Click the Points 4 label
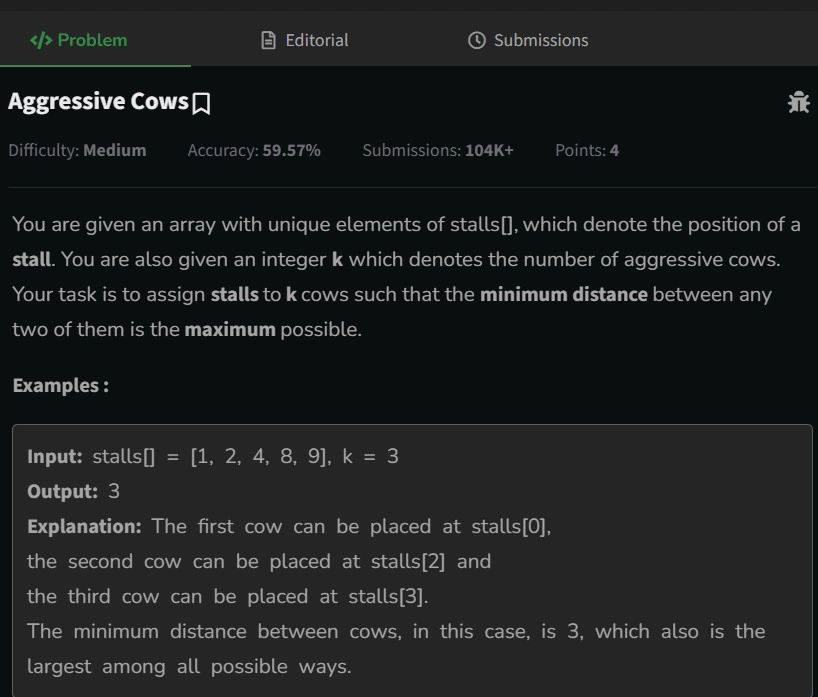818x697 pixels. [x=587, y=150]
